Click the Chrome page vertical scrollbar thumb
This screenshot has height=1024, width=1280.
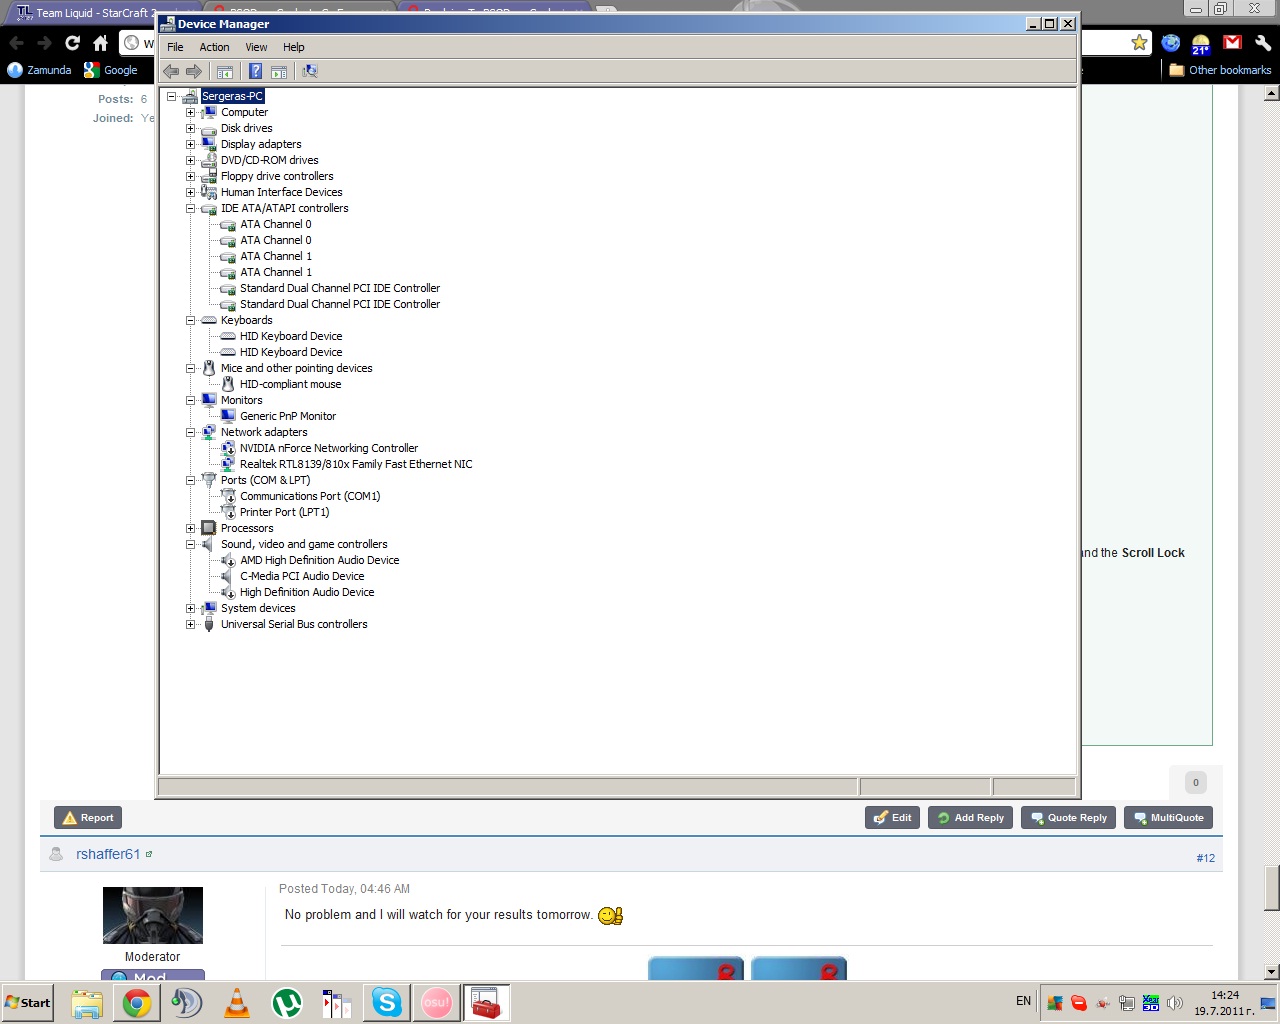1271,887
